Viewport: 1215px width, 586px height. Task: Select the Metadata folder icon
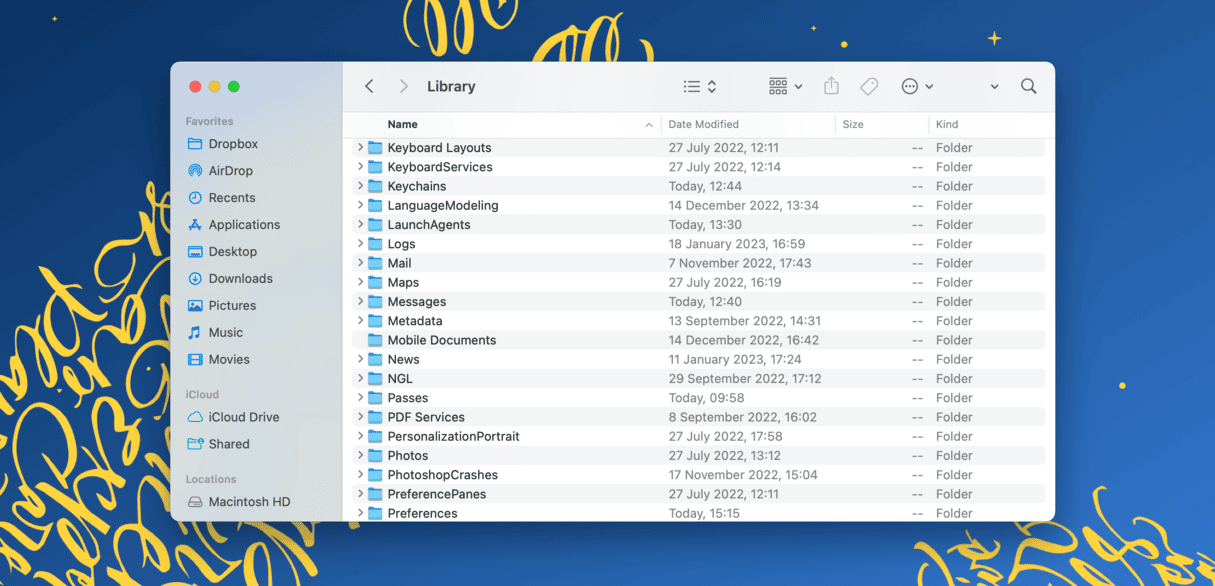pyautogui.click(x=375, y=321)
